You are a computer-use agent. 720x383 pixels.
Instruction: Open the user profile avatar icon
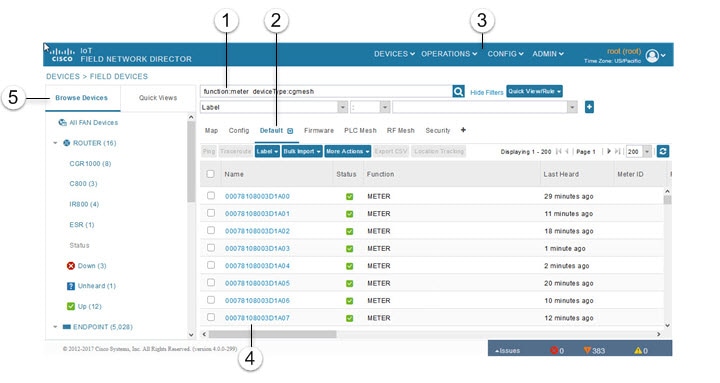point(652,56)
